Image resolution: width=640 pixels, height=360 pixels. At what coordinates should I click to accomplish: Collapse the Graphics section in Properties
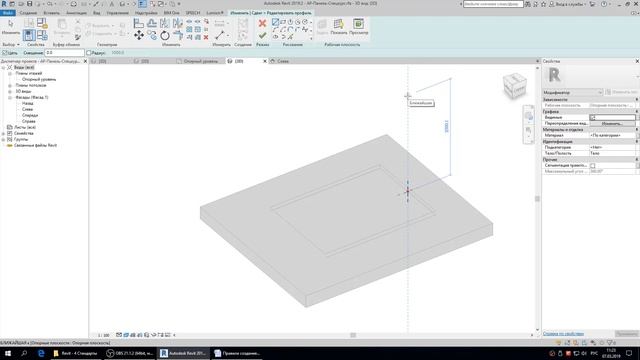pyautogui.click(x=636, y=111)
